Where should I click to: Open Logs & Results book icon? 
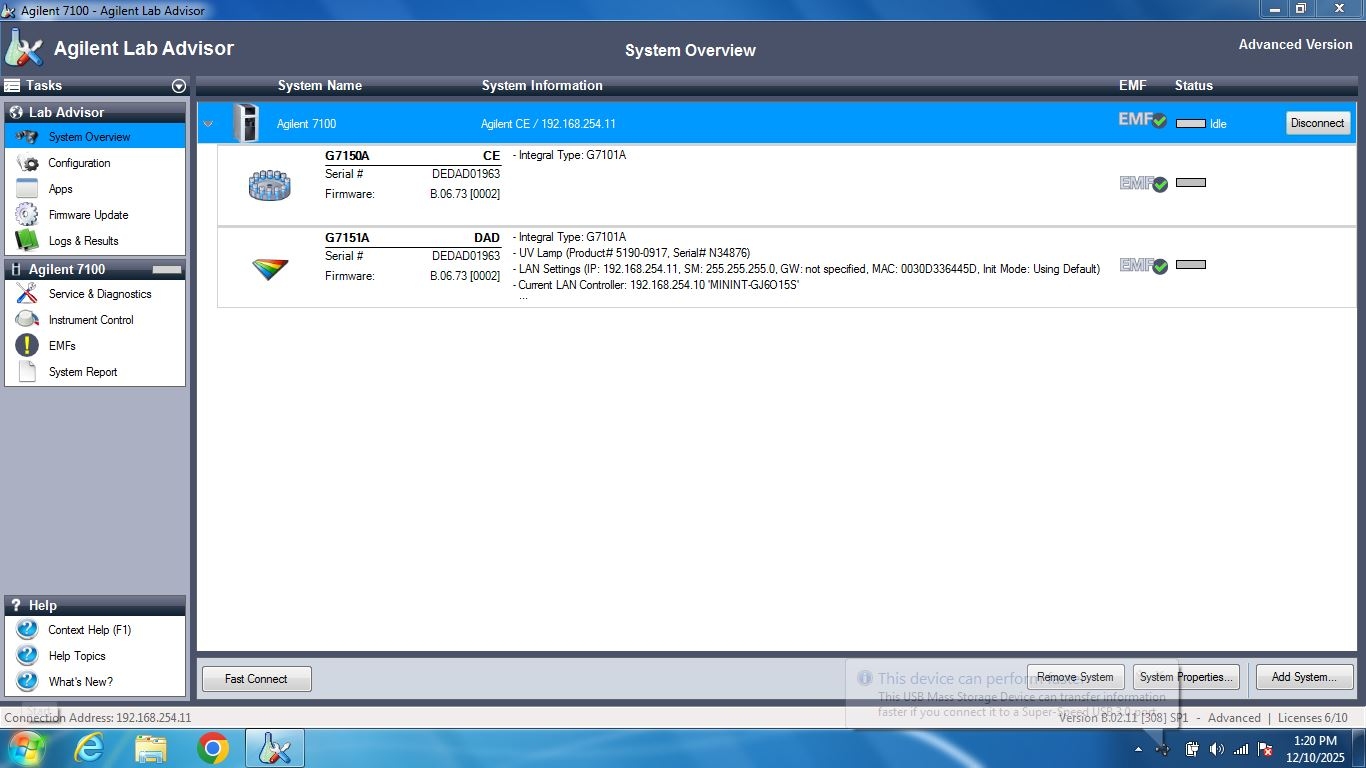point(28,241)
